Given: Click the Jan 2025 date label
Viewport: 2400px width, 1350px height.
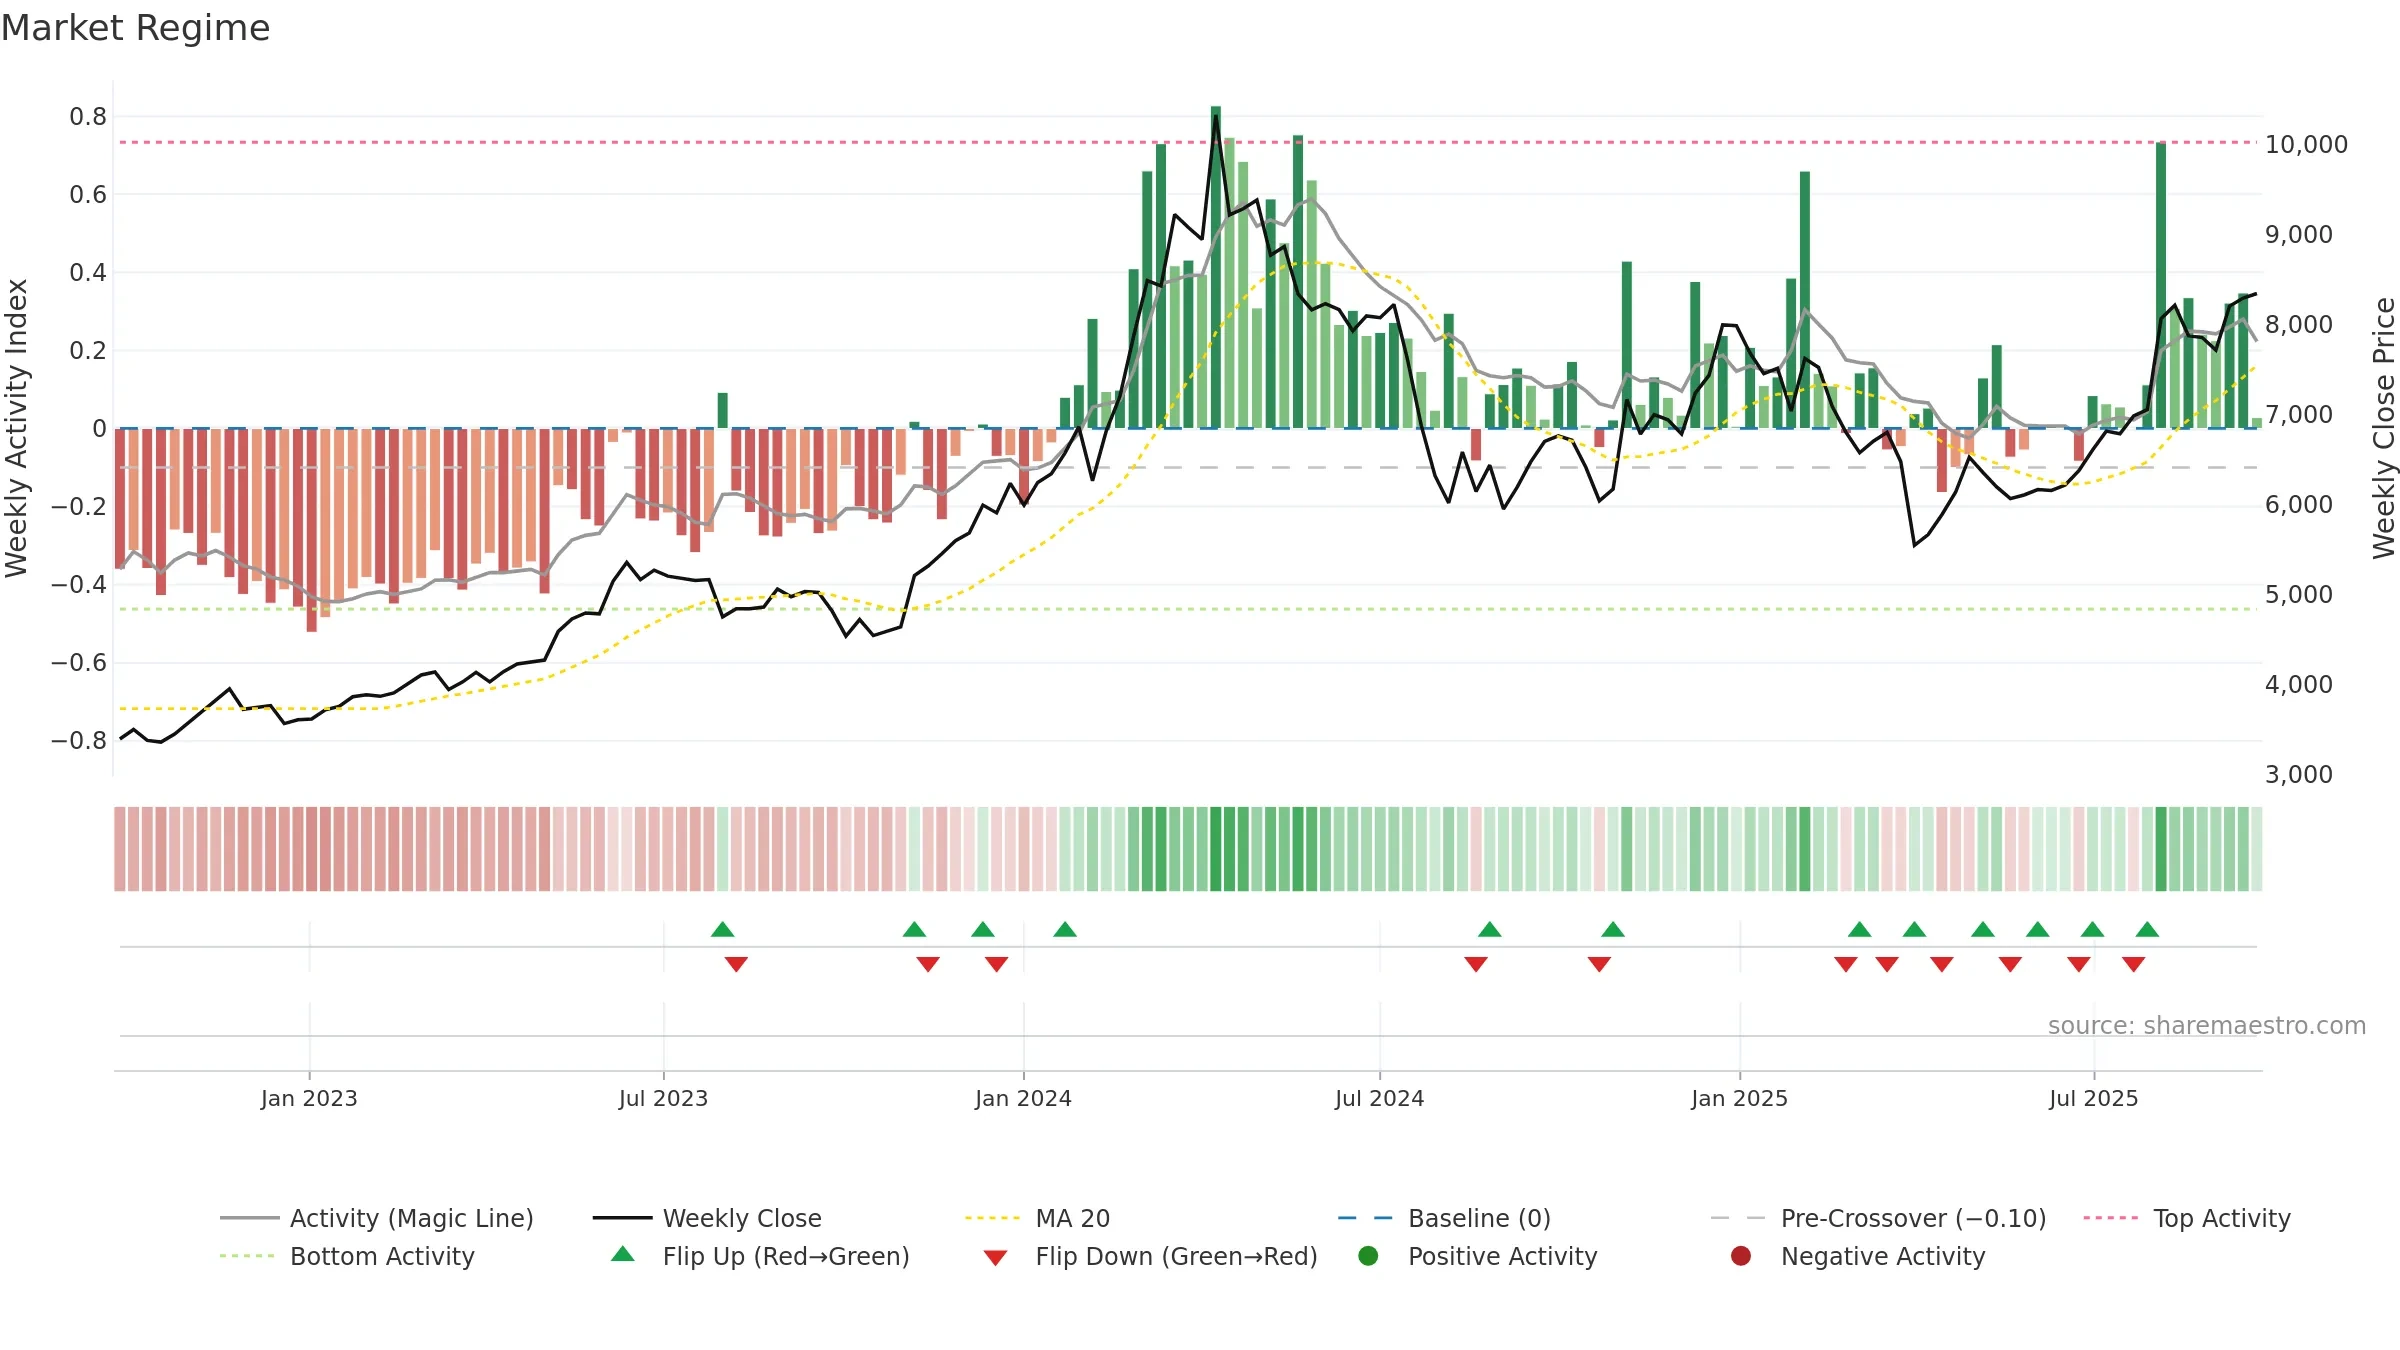Looking at the screenshot, I should (x=1739, y=1098).
